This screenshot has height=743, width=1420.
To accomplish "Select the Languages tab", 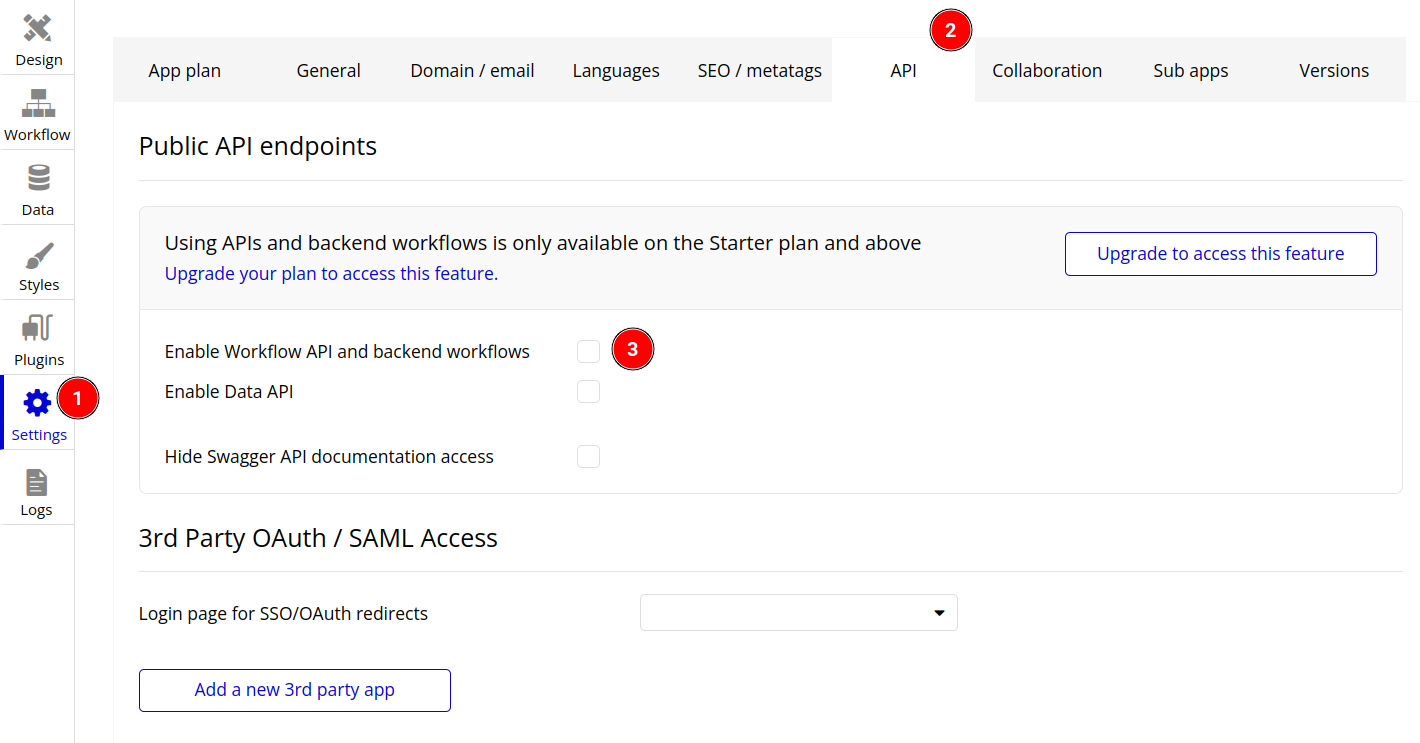I will coord(616,71).
